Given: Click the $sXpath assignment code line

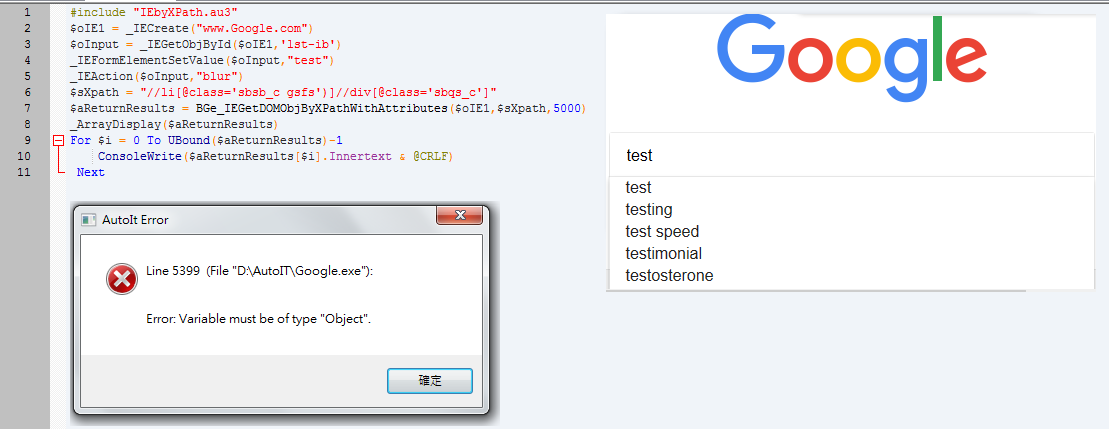Looking at the screenshot, I should point(284,93).
